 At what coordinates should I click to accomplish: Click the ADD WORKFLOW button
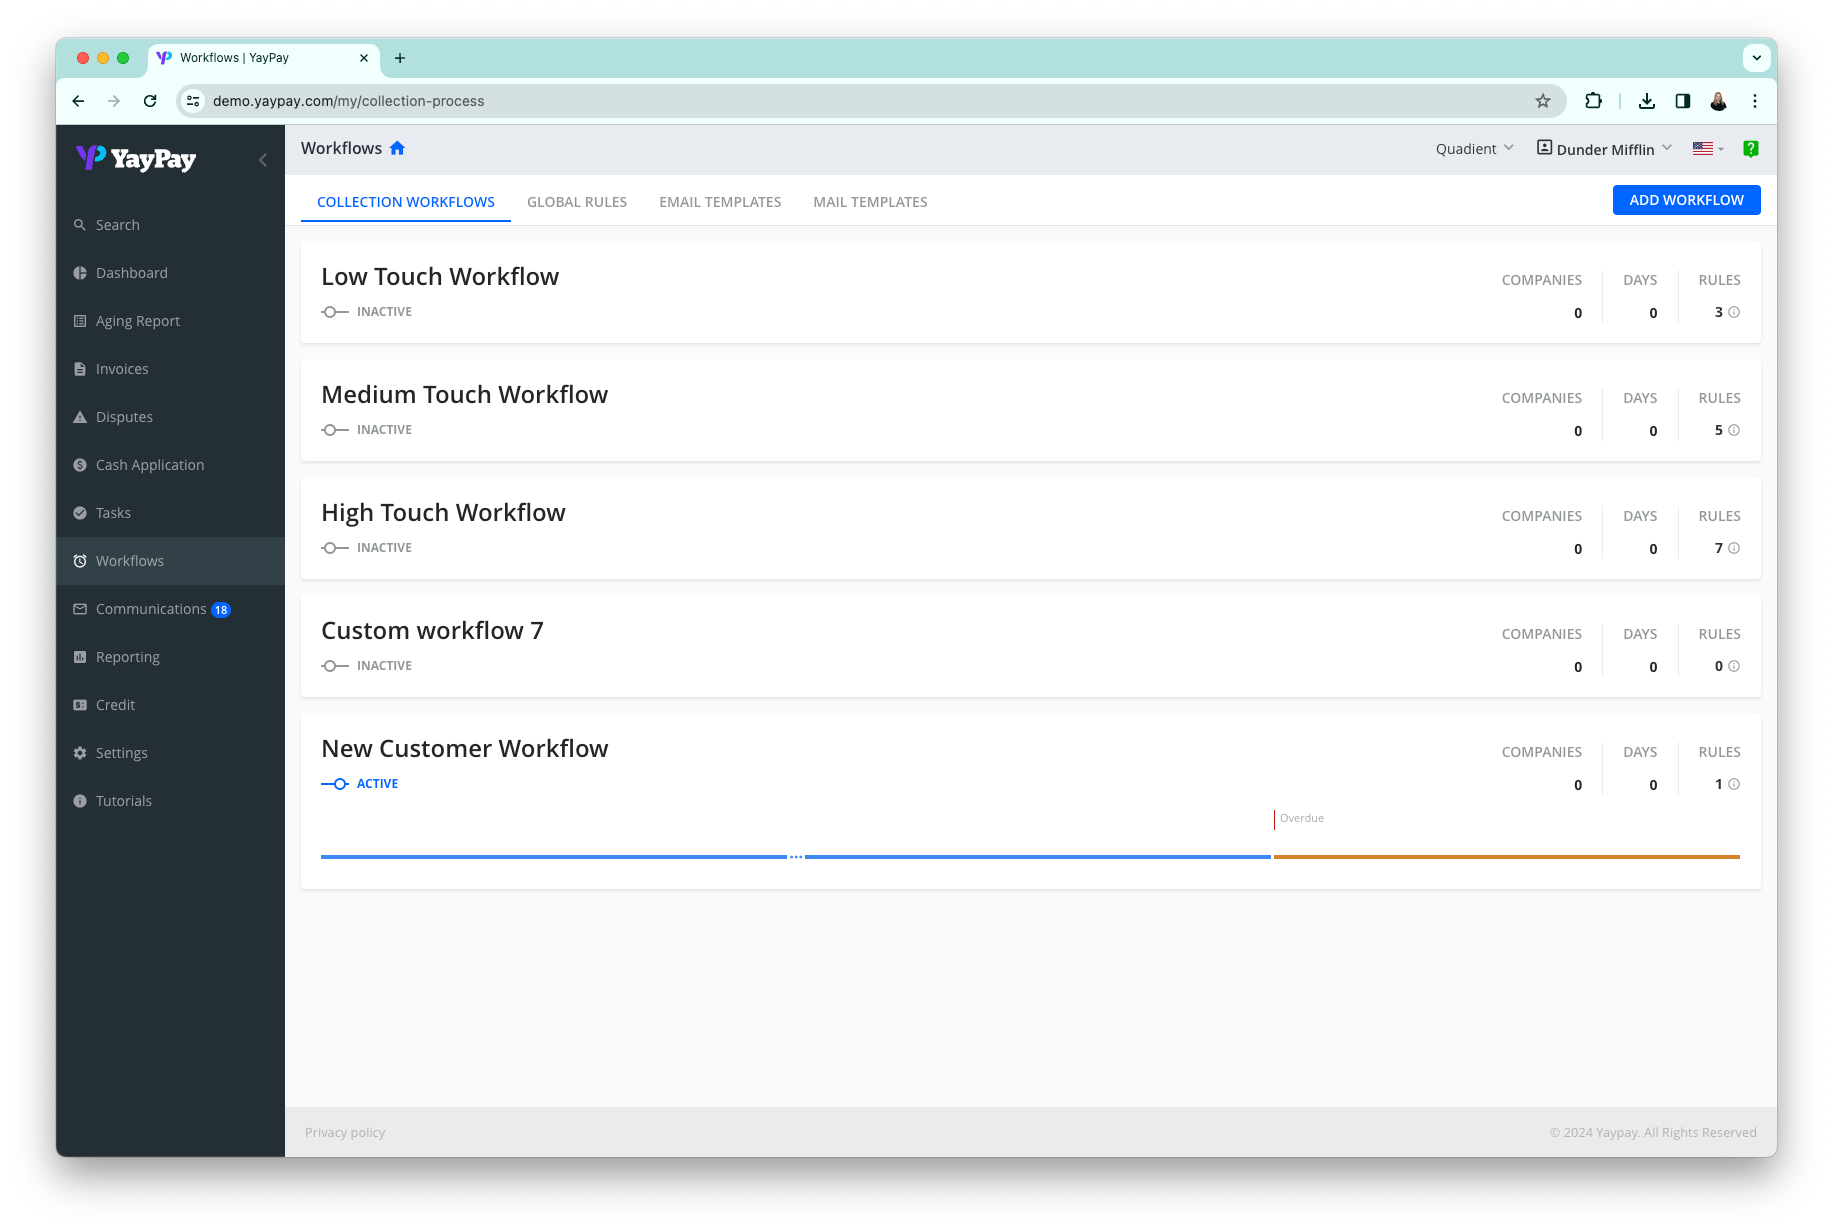coord(1686,200)
